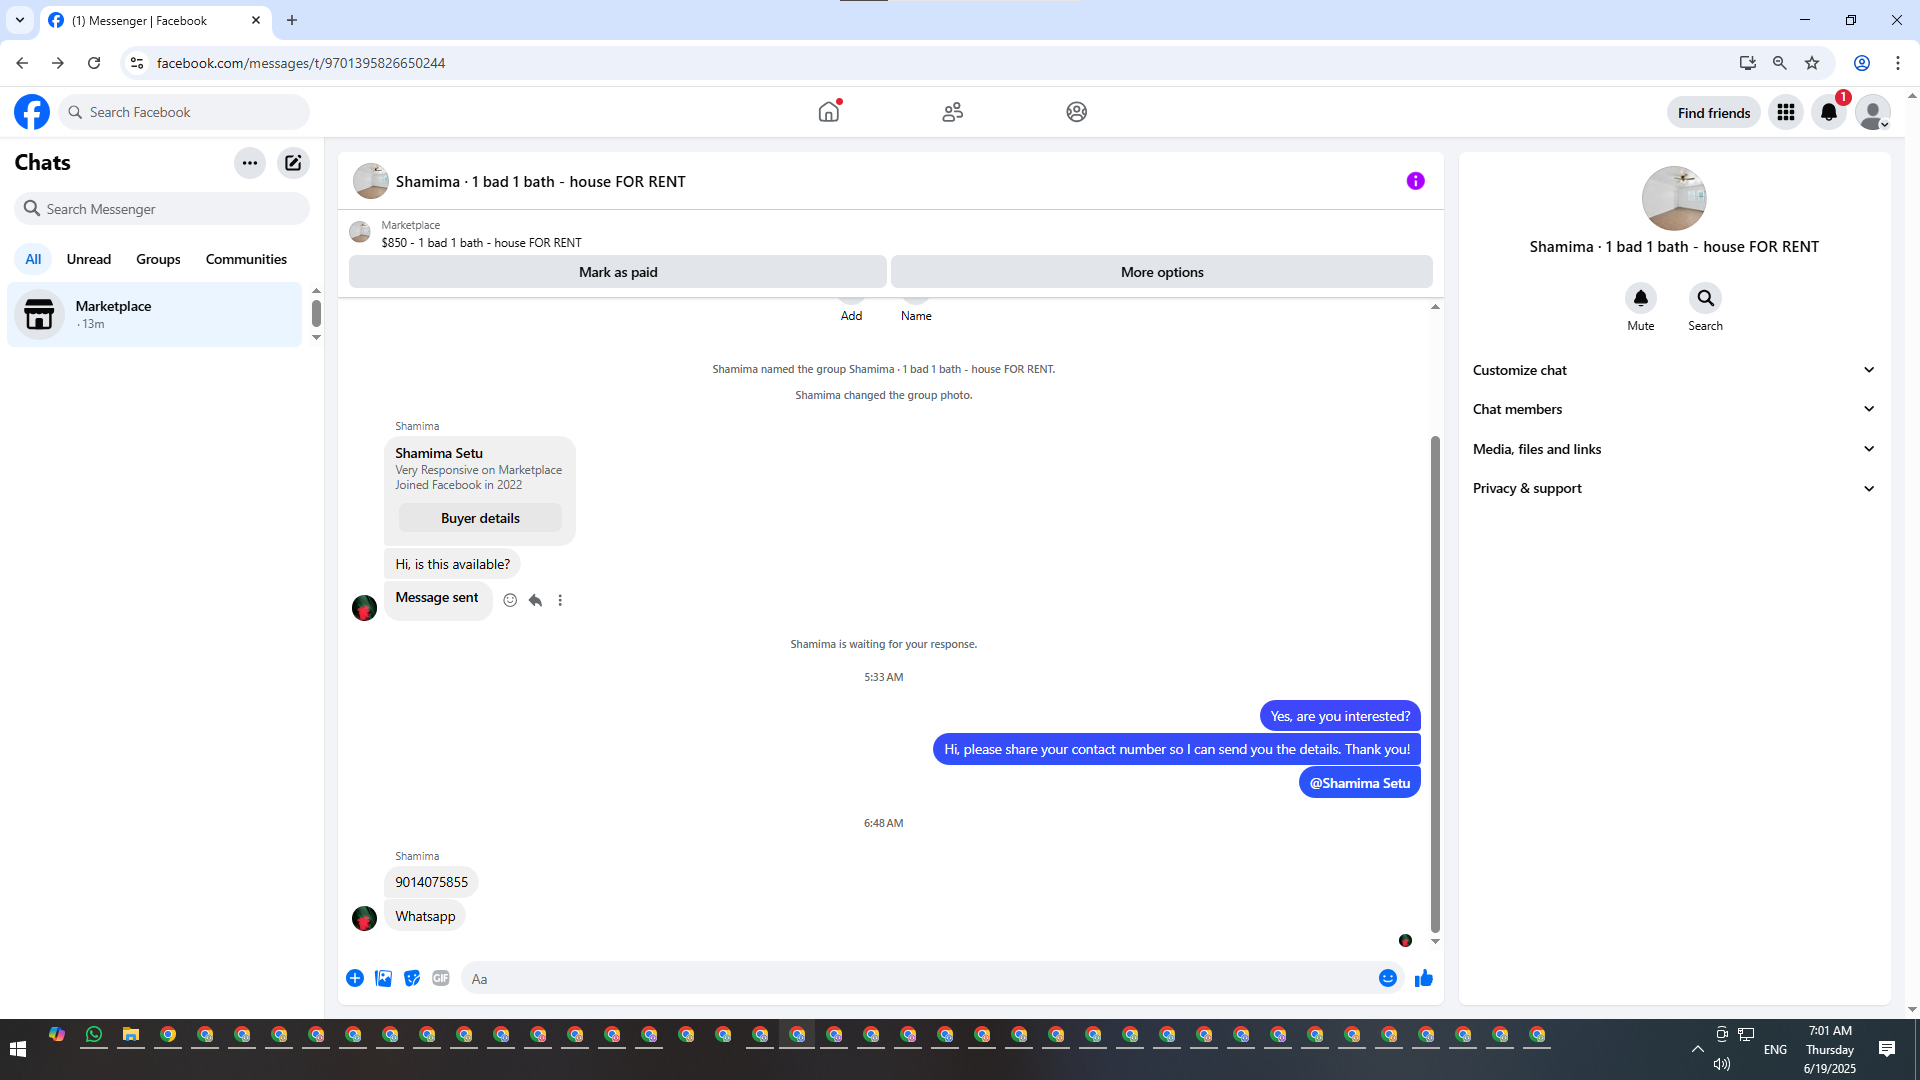Click the Find friends button
Image resolution: width=1920 pixels, height=1080 pixels.
[x=1714, y=113]
